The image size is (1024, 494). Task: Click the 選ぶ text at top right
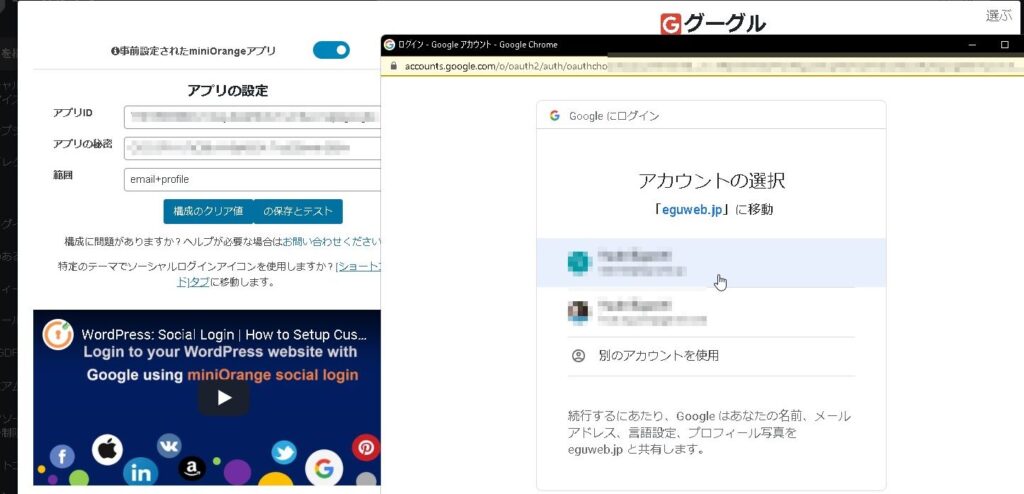tap(998, 15)
